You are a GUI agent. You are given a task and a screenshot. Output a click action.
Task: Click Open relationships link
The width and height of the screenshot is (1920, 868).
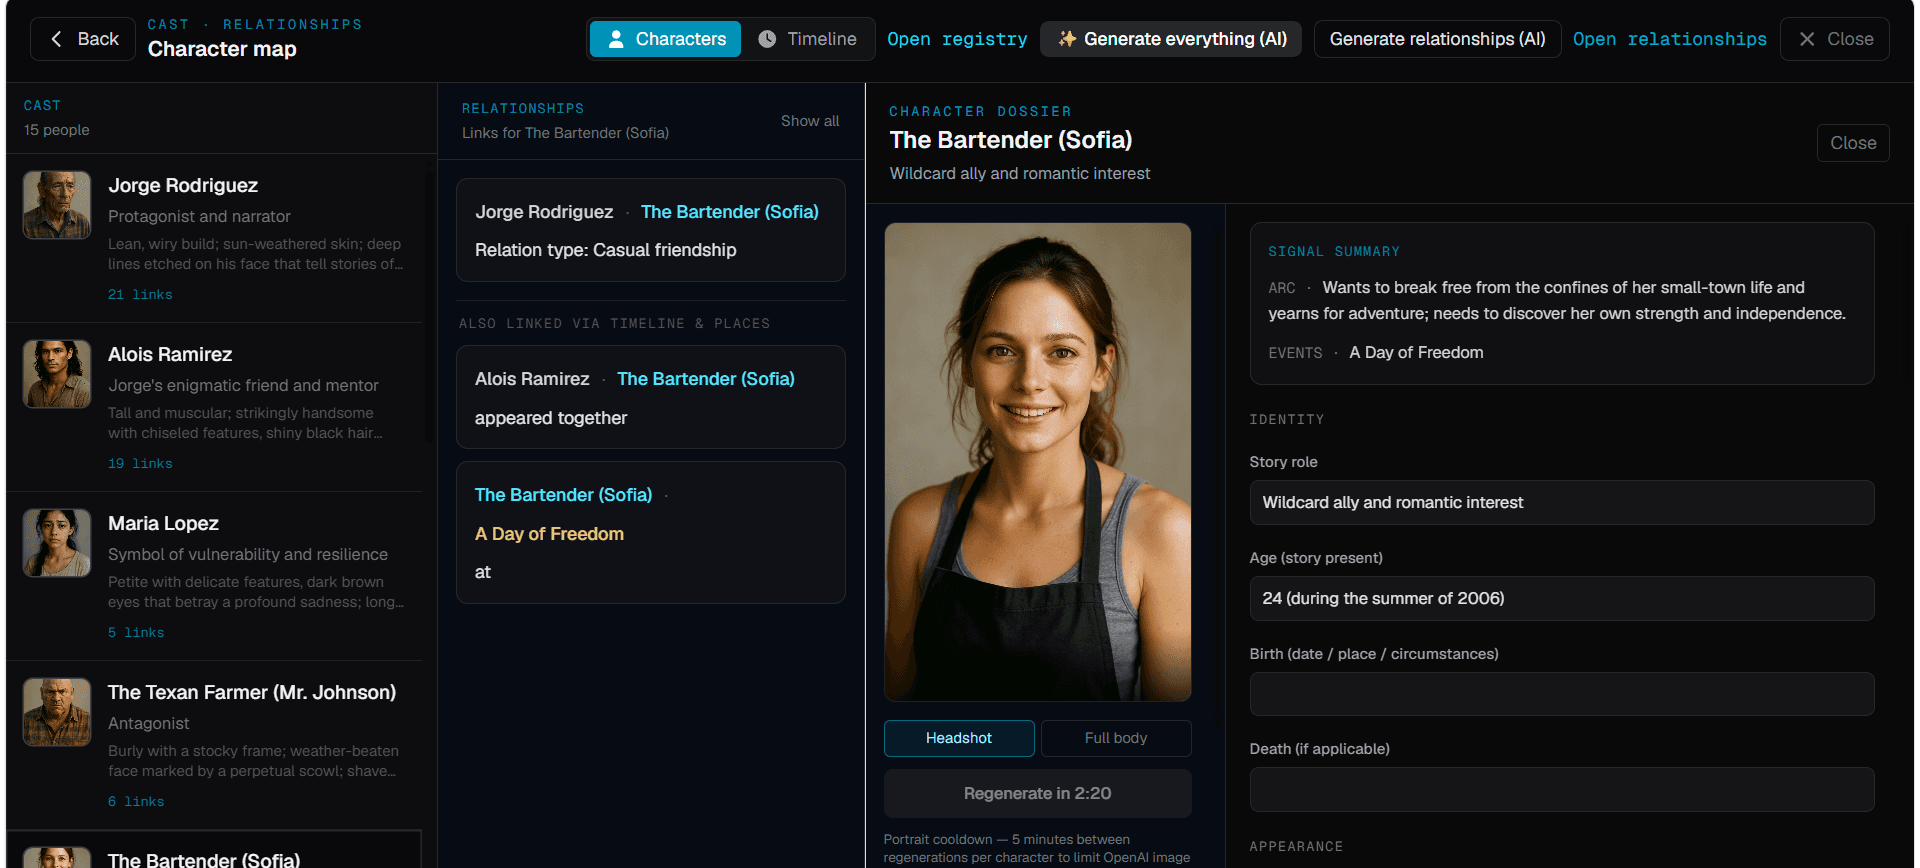click(x=1669, y=39)
